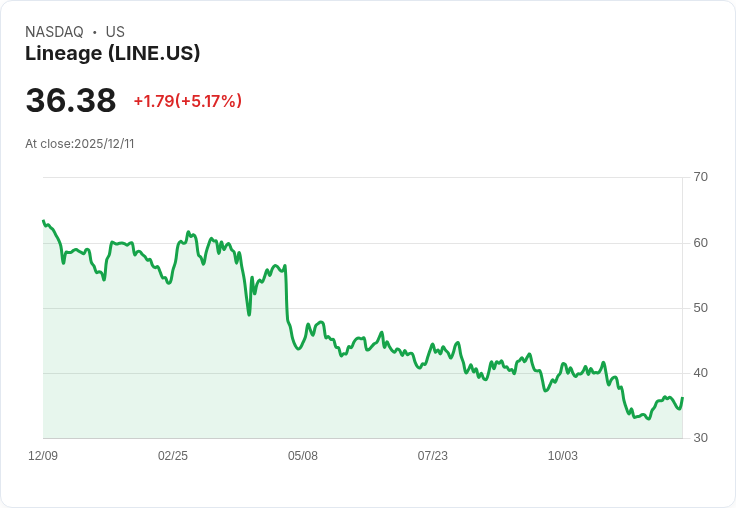Click the 70 value on the y-axis

pos(700,177)
